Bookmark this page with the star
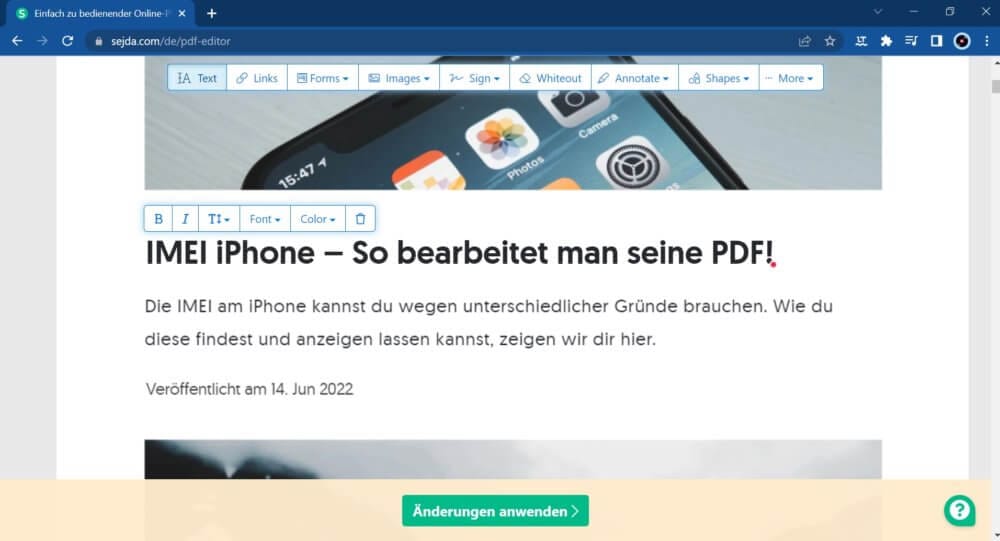 pyautogui.click(x=830, y=41)
